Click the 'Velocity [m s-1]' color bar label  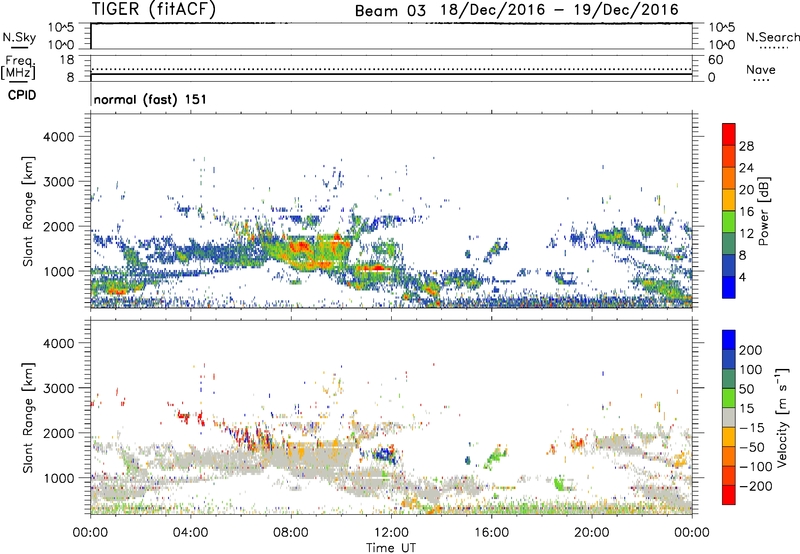coord(782,417)
